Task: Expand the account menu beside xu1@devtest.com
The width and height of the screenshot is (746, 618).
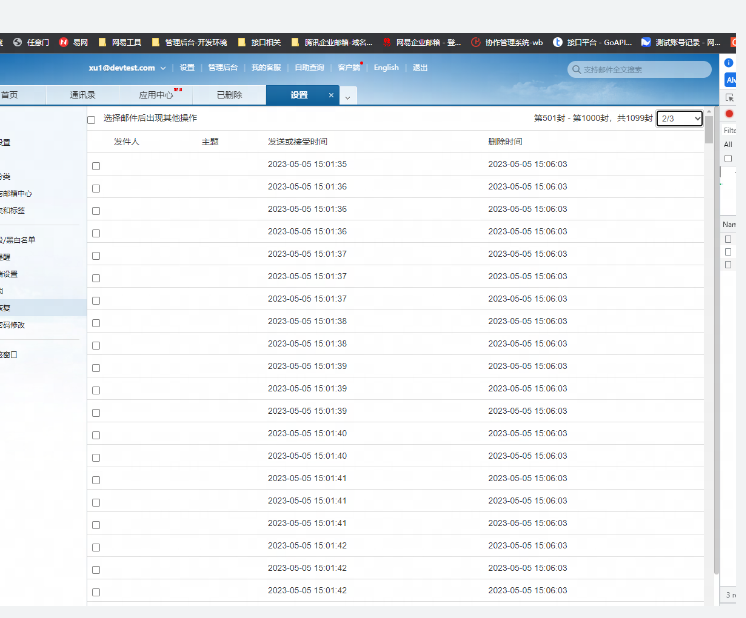Action: [x=163, y=68]
